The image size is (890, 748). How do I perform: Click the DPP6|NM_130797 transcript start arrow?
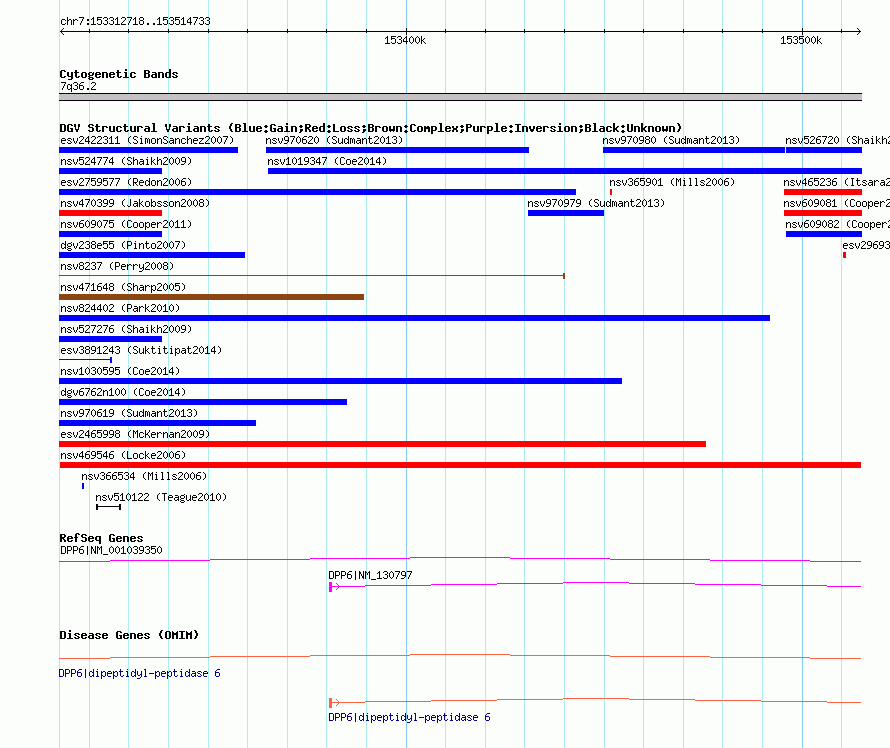pos(334,587)
